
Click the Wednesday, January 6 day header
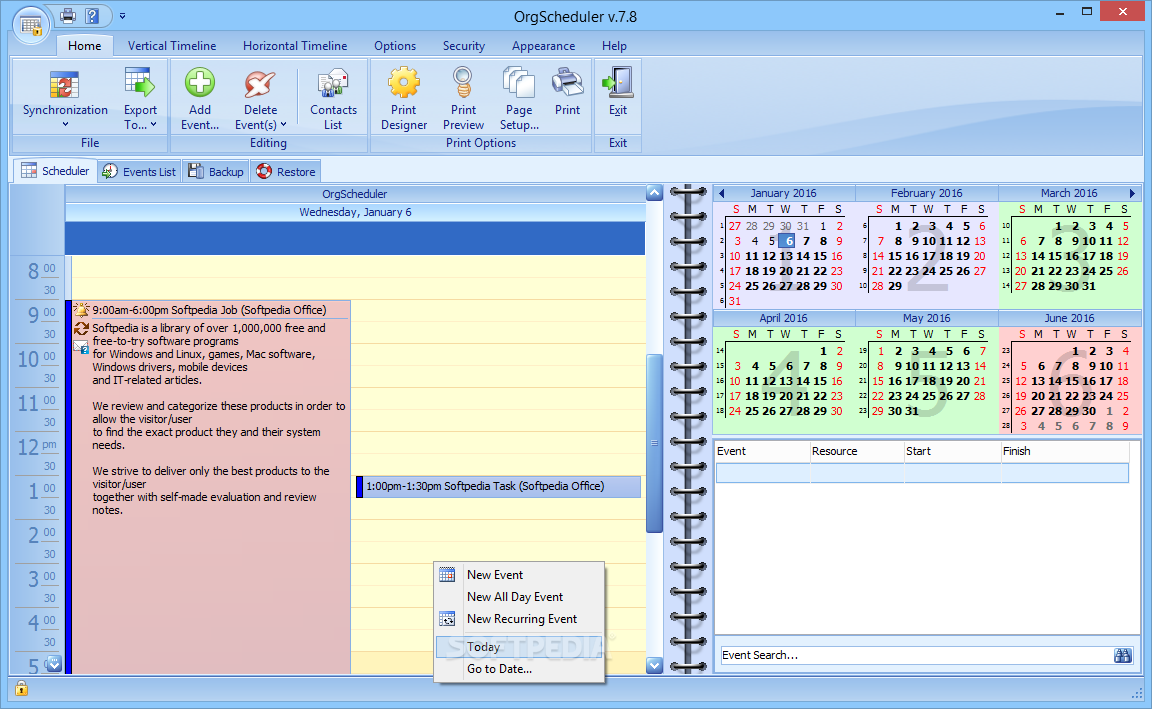click(355, 212)
